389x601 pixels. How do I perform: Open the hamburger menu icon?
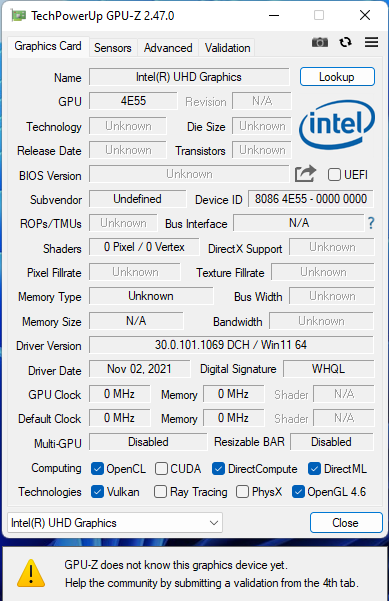[x=371, y=42]
